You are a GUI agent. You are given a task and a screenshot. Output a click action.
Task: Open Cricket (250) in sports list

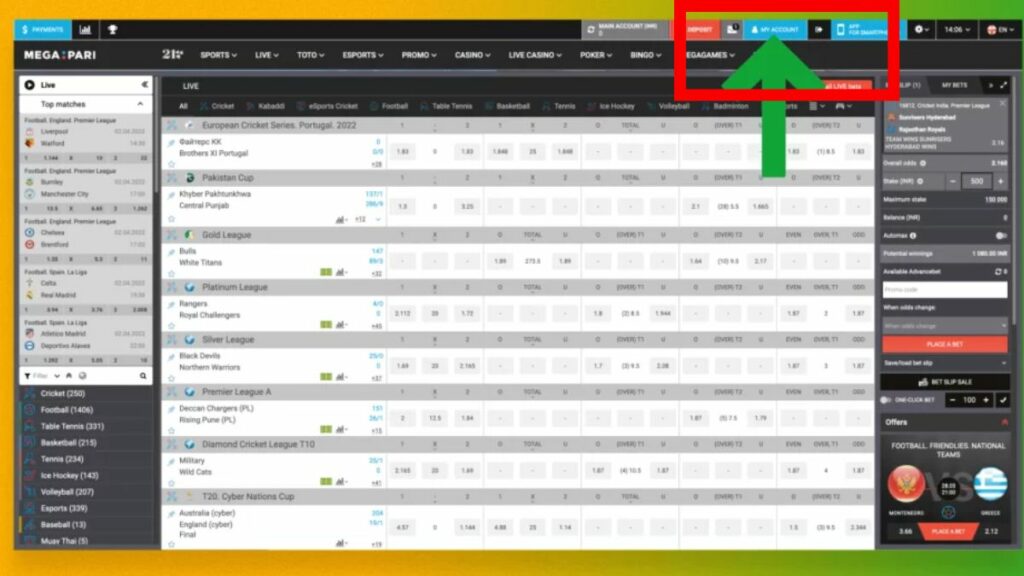point(63,393)
